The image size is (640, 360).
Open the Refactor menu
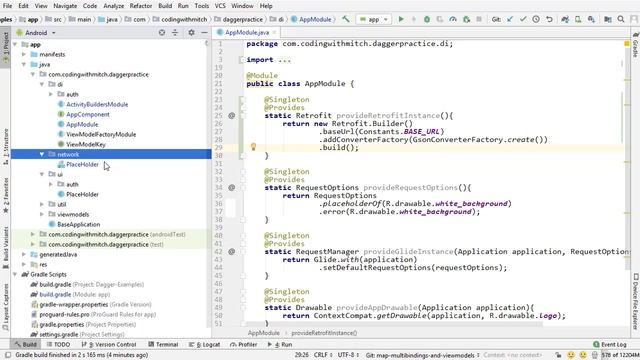(x=140, y=6)
